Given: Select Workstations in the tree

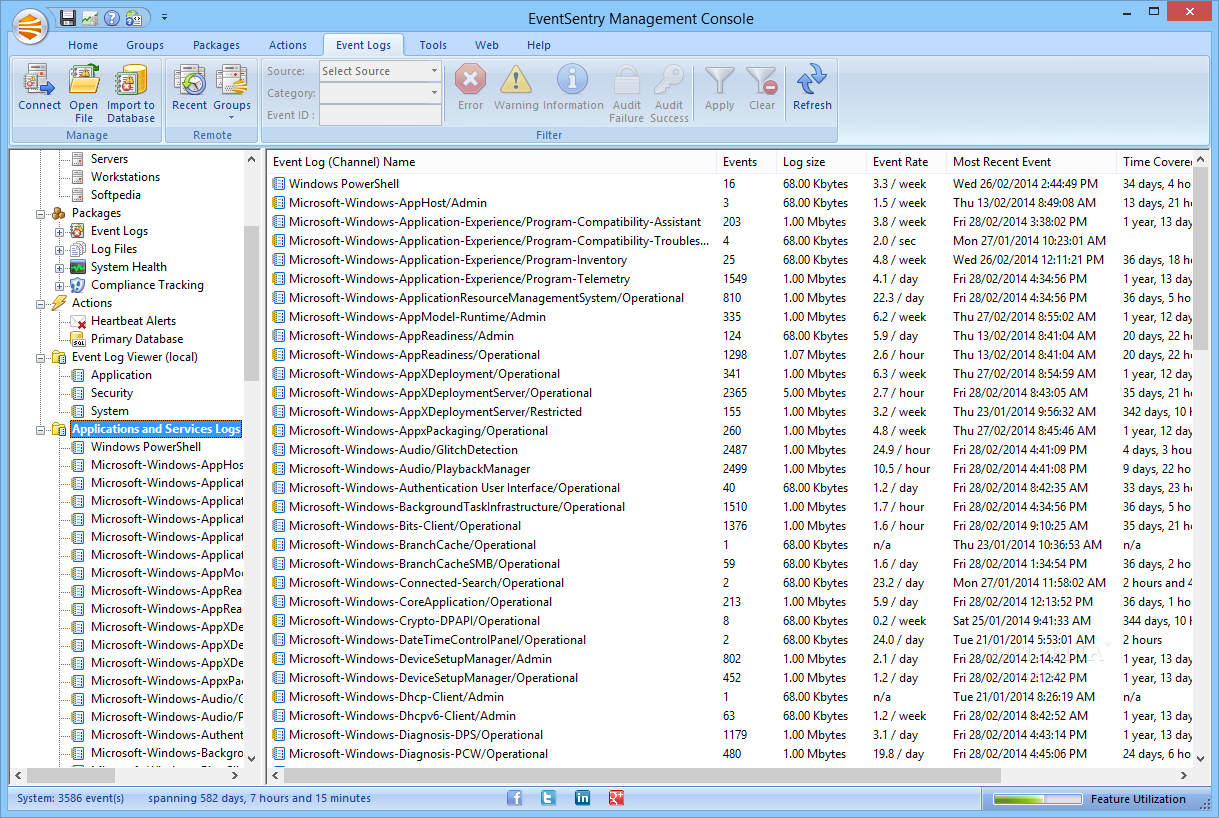Looking at the screenshot, I should tap(125, 177).
